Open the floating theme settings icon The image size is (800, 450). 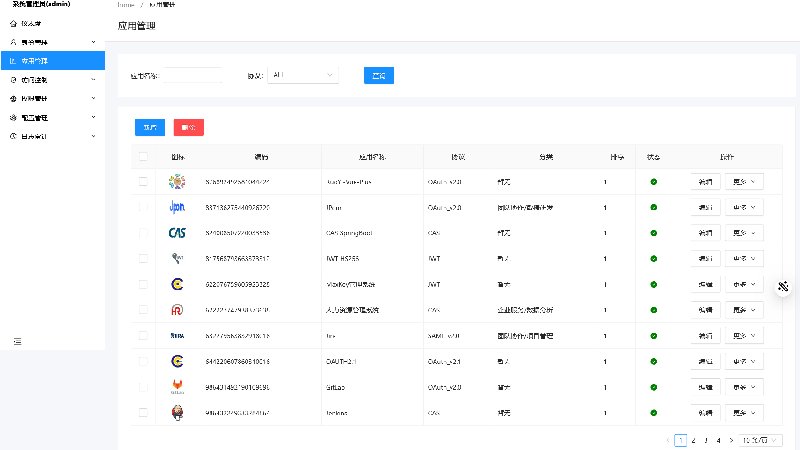tap(783, 287)
